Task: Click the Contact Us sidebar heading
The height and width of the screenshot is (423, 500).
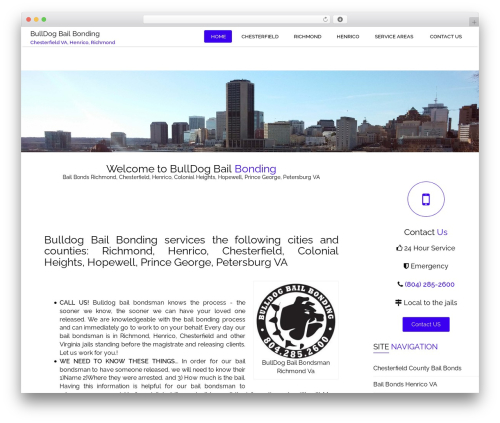Action: click(426, 232)
